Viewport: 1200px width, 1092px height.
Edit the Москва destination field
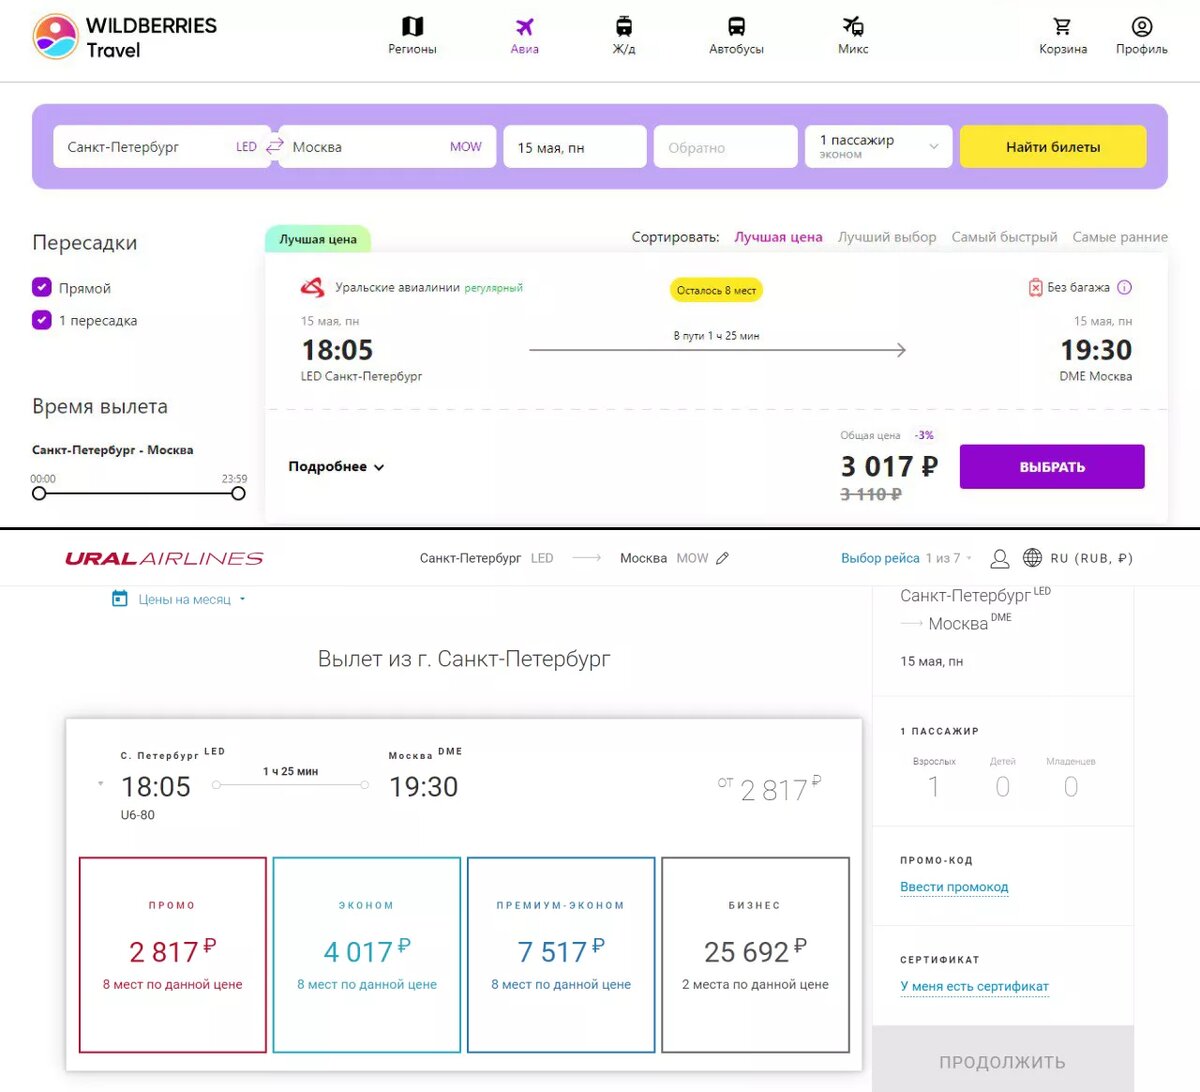pos(388,147)
